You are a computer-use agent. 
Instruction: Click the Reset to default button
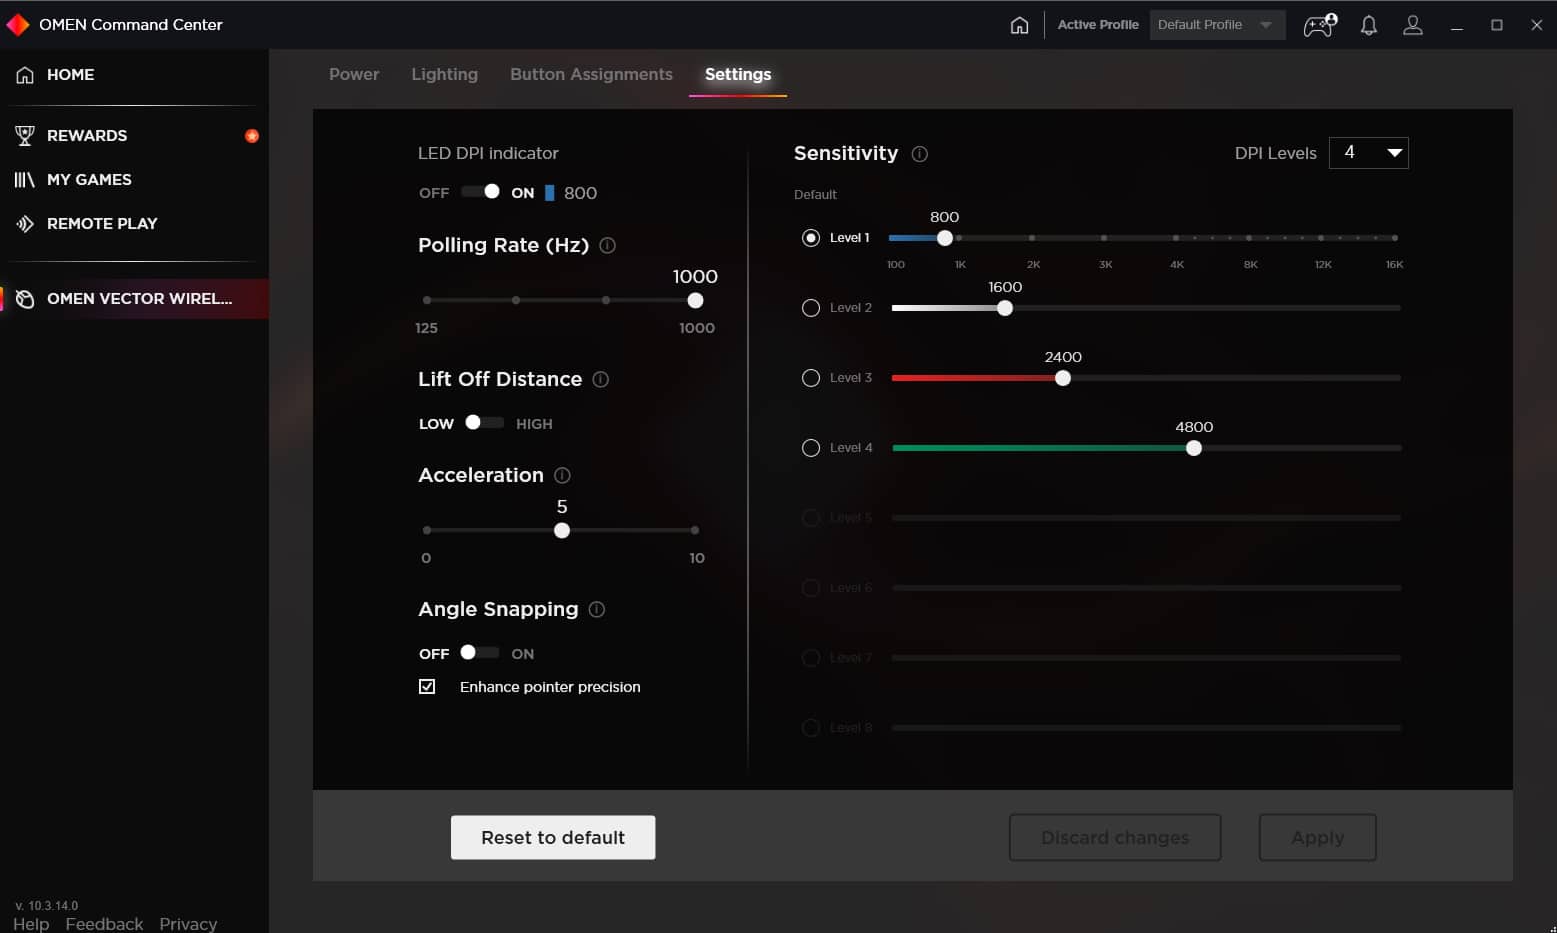(553, 837)
